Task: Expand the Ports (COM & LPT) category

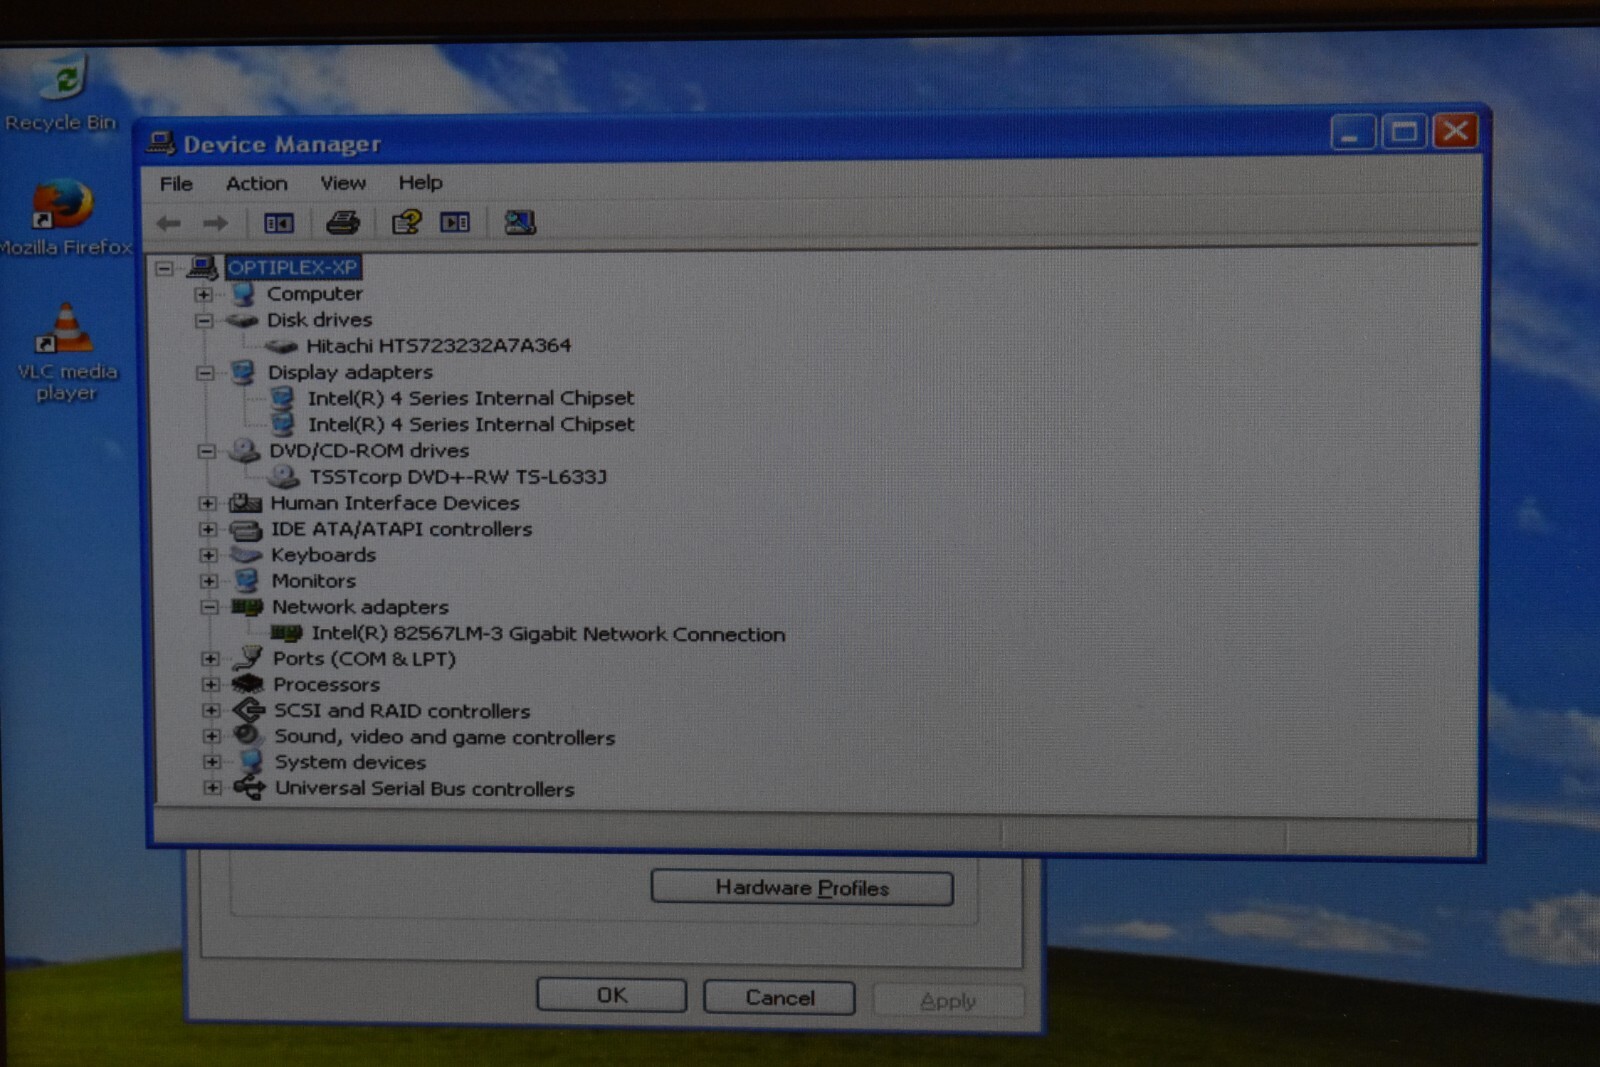Action: click(x=210, y=659)
